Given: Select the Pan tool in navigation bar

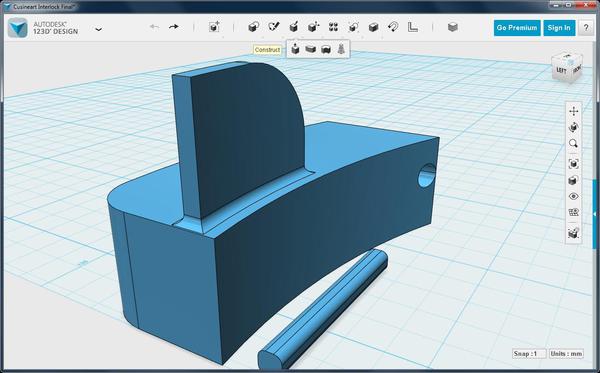Looking at the screenshot, I should pos(573,111).
